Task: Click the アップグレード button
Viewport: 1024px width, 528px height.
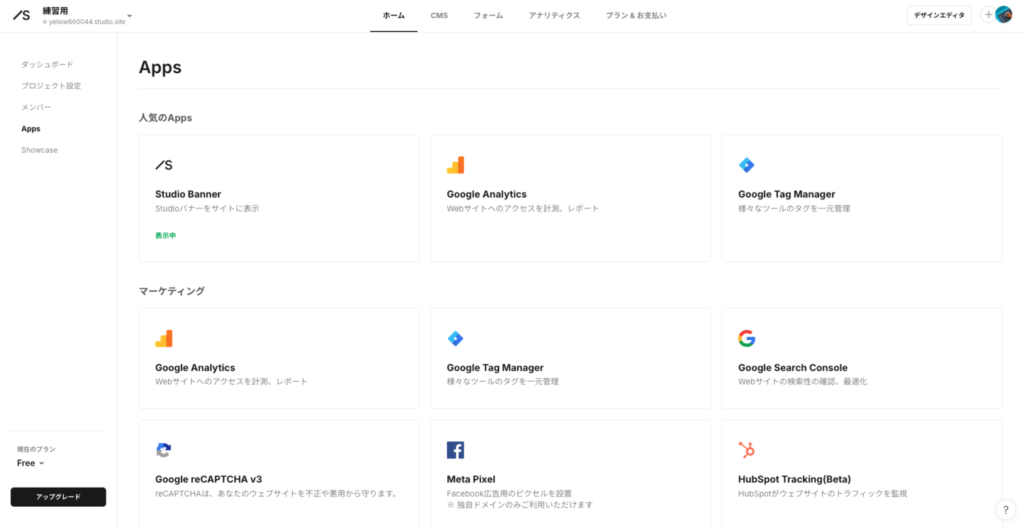Action: pyautogui.click(x=58, y=497)
